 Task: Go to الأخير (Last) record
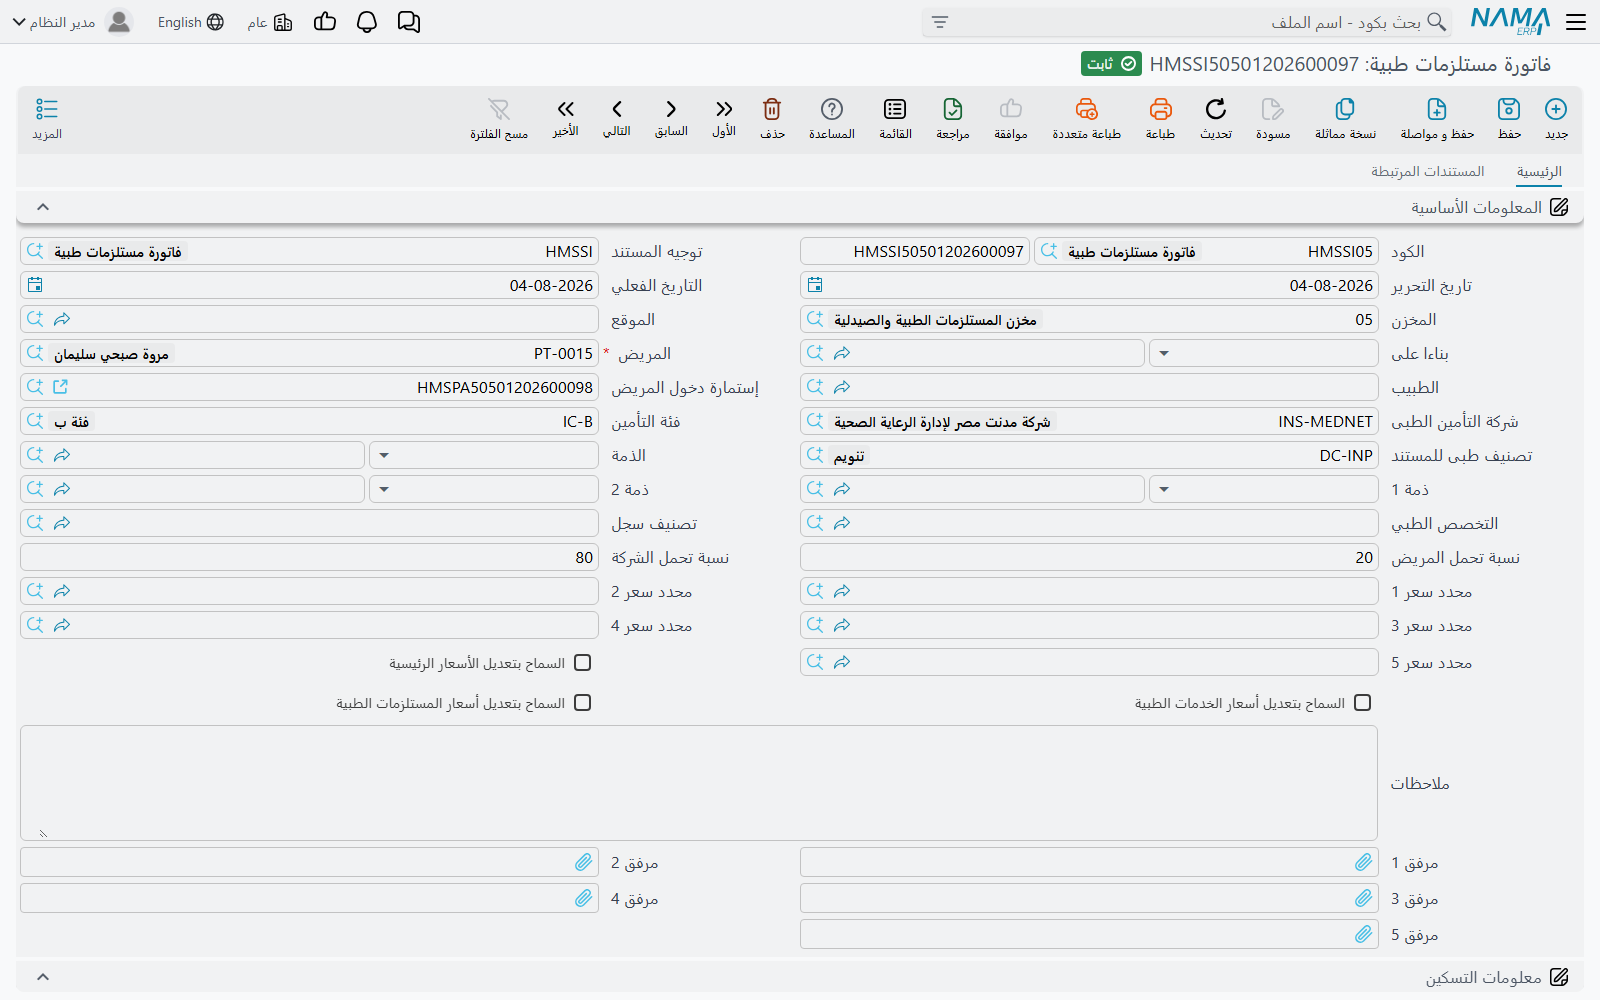[566, 109]
